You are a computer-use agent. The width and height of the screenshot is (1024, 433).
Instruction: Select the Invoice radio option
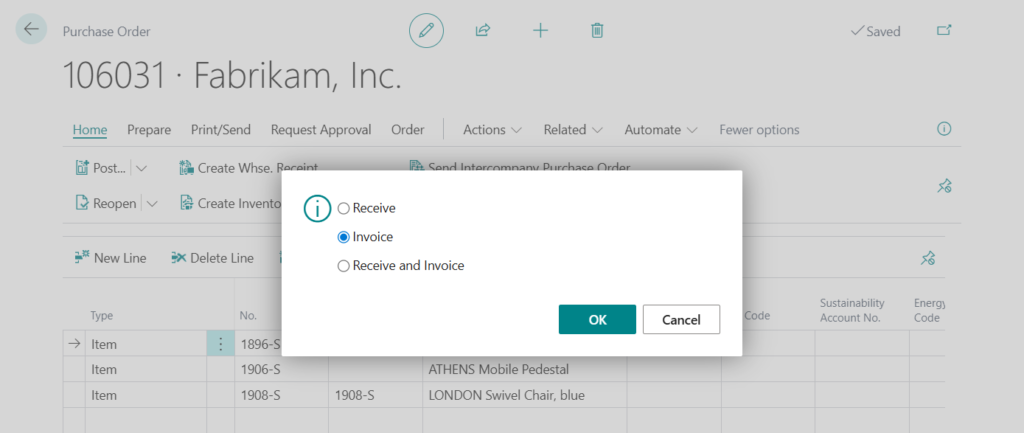[x=344, y=237]
